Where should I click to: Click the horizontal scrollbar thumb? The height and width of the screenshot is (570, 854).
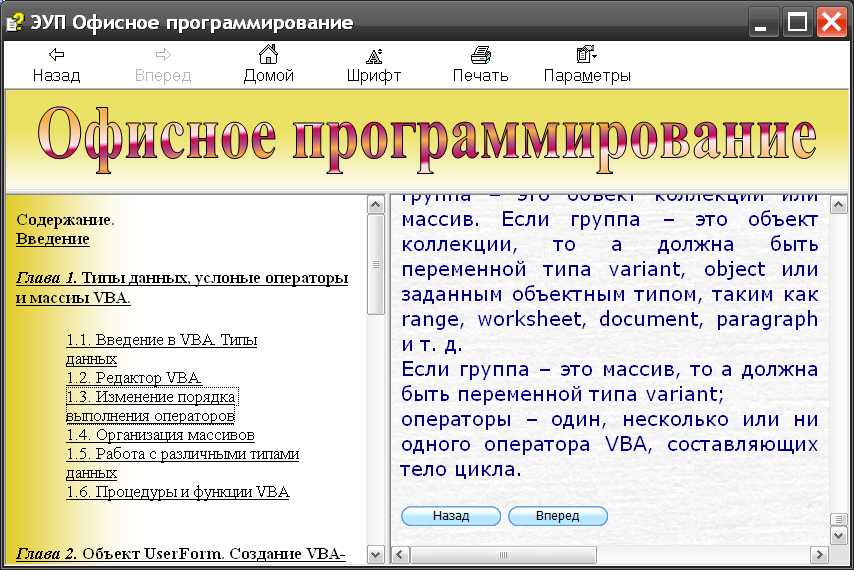point(503,555)
